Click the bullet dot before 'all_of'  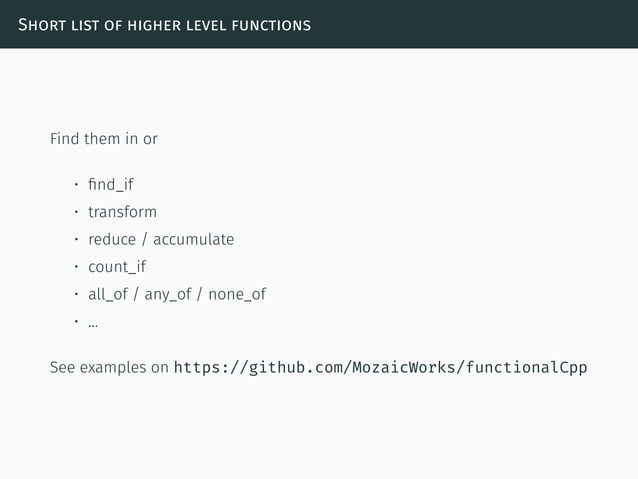click(x=76, y=294)
